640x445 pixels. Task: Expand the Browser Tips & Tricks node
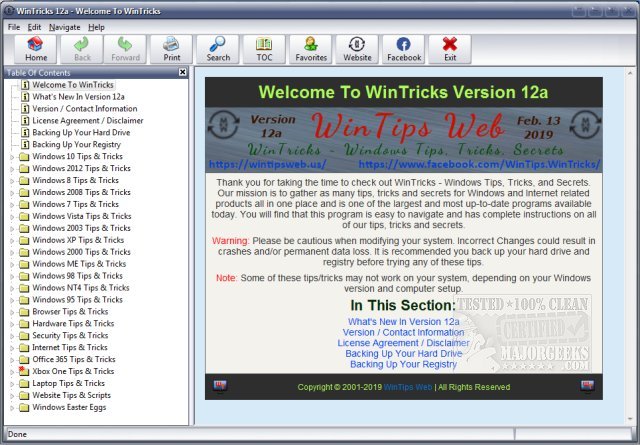tap(12, 312)
